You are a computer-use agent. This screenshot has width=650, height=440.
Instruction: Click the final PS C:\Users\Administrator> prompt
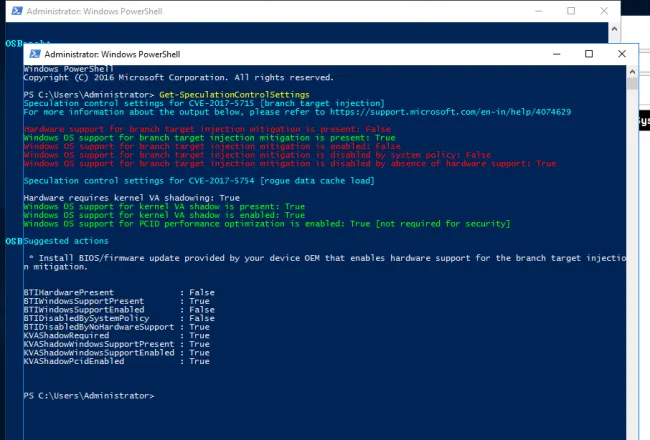[89, 396]
